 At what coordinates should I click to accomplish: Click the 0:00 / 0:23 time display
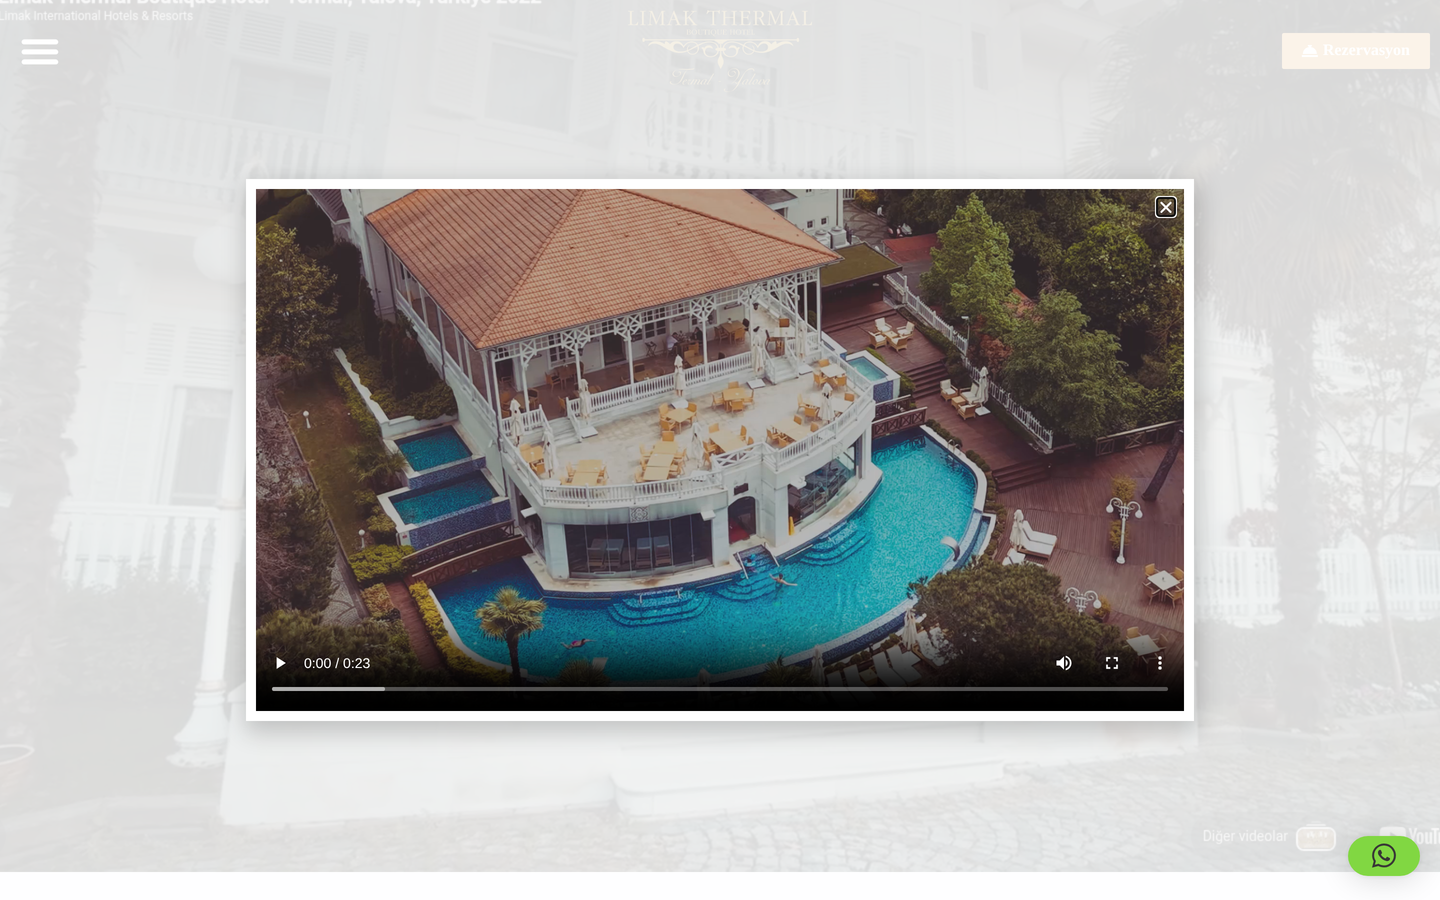tap(337, 663)
